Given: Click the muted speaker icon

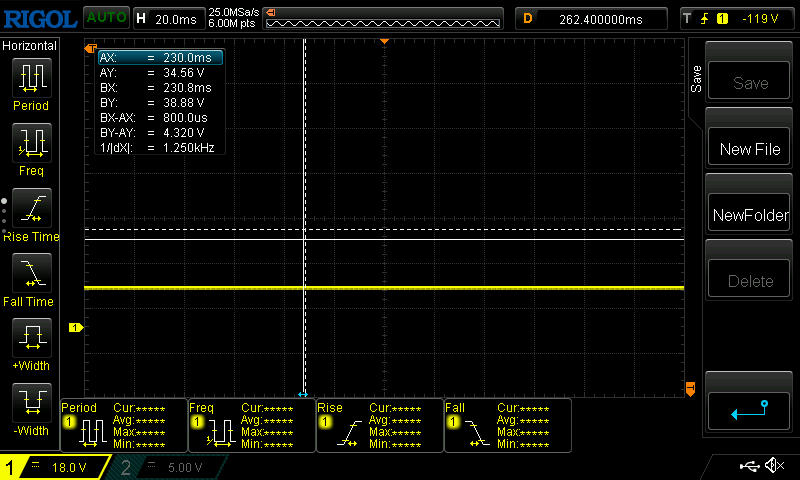Looking at the screenshot, I should [x=773, y=466].
